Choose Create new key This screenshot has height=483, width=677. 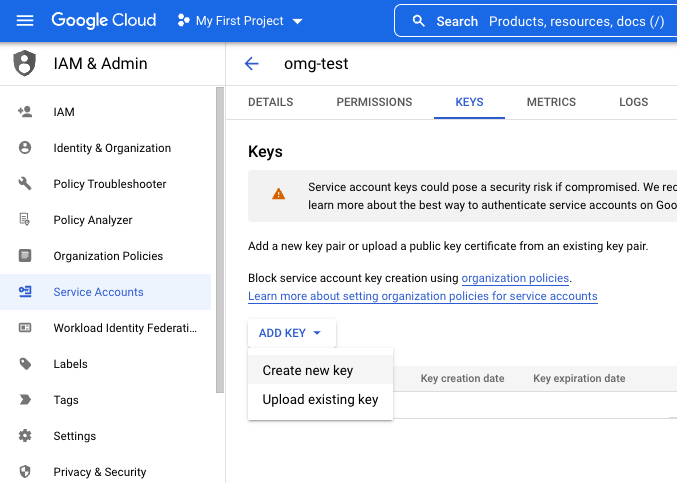coord(320,370)
